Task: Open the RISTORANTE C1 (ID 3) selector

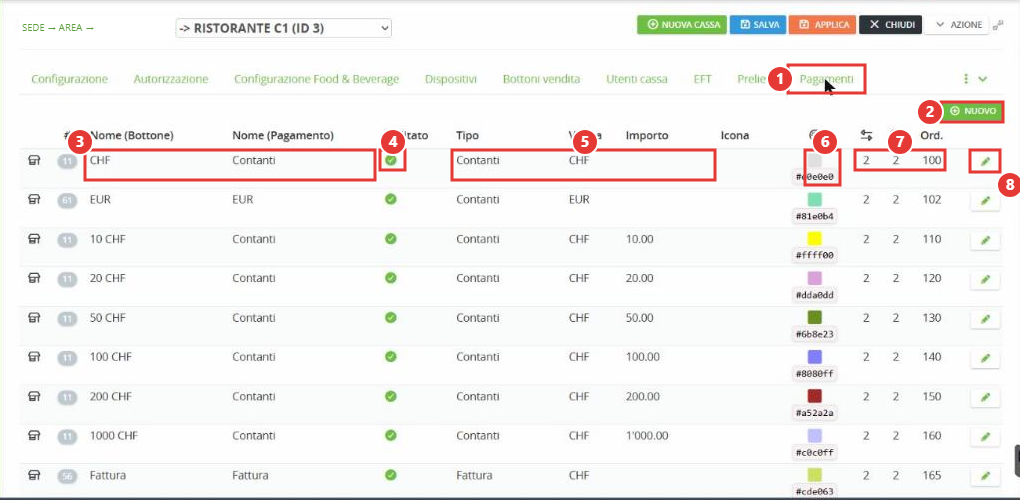Action: pyautogui.click(x=284, y=28)
